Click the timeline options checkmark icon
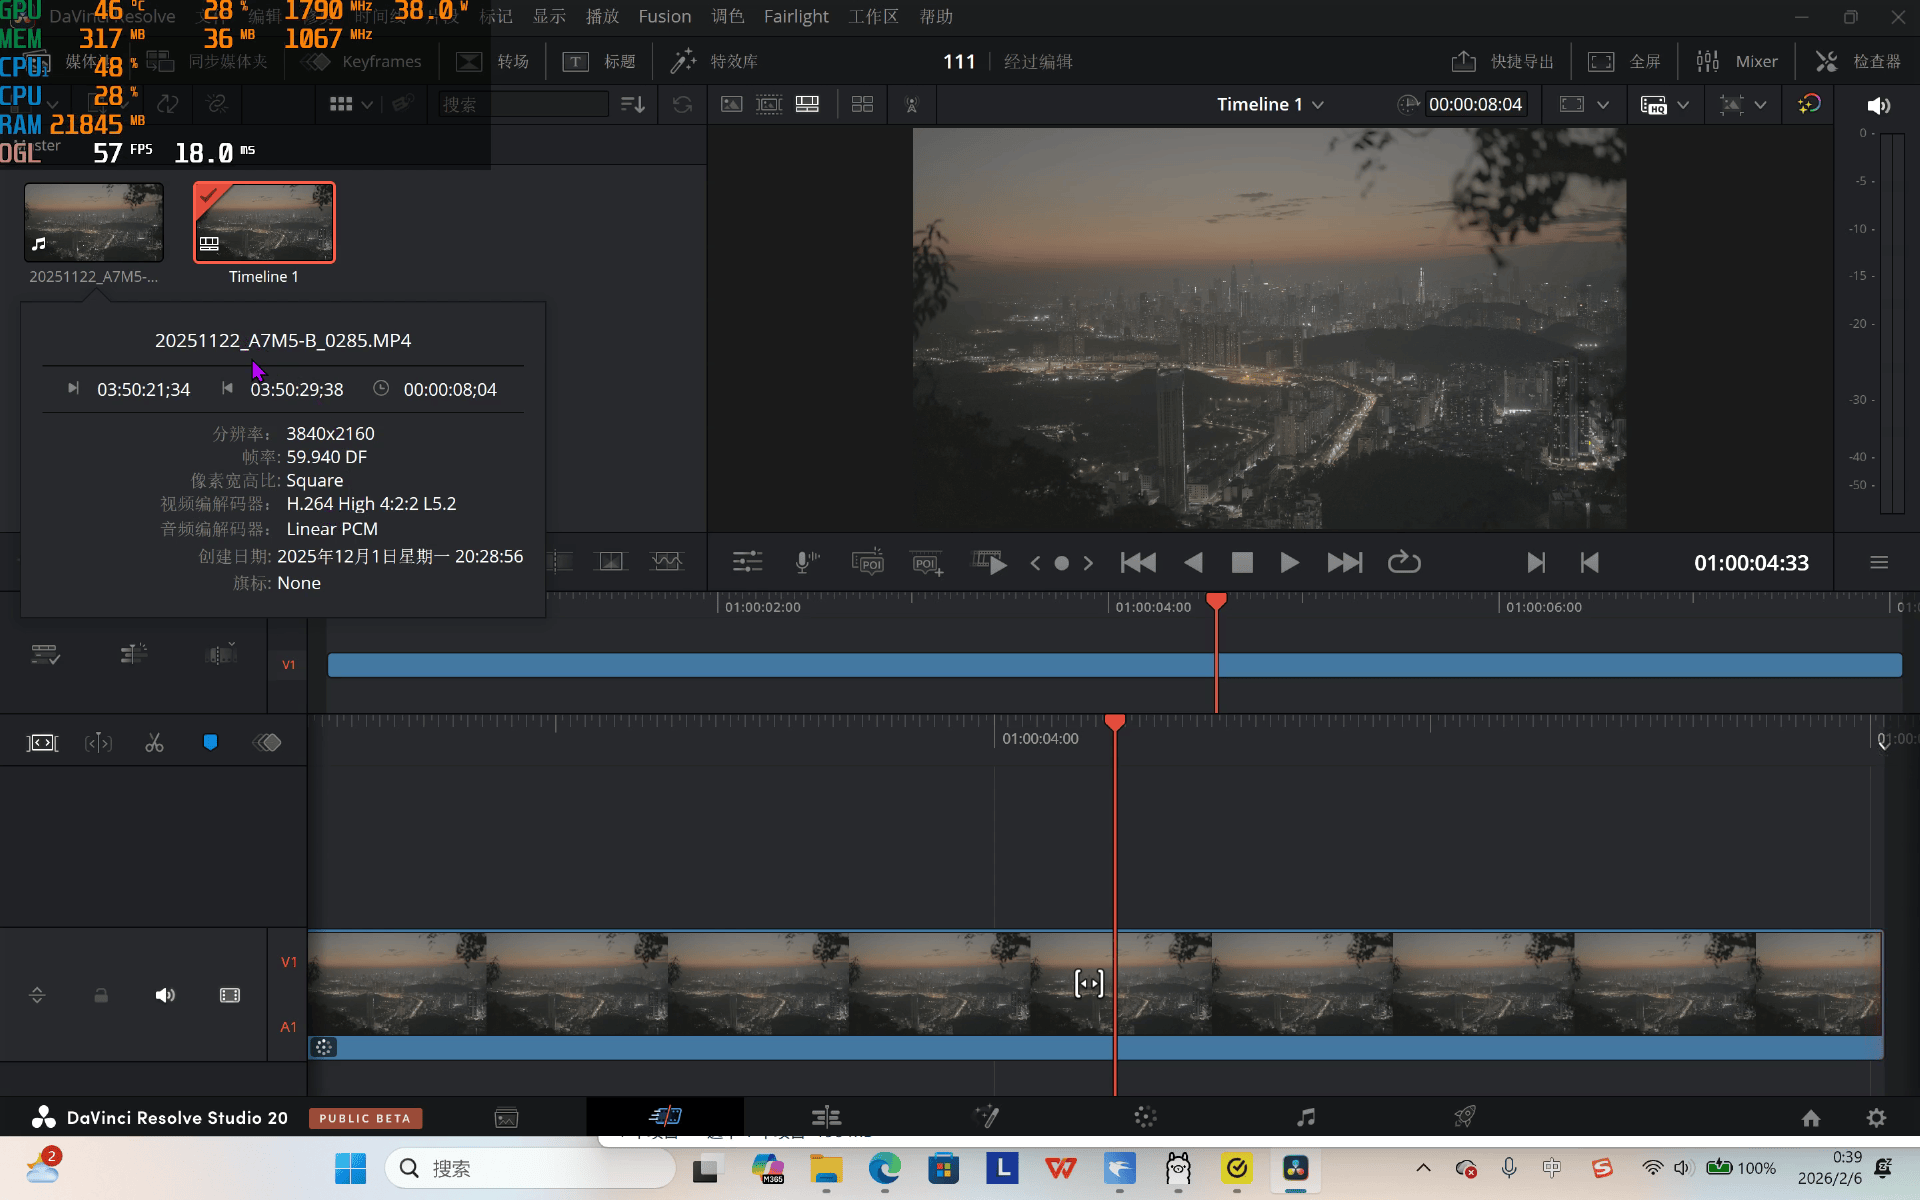The height and width of the screenshot is (1200, 1920). [46, 654]
